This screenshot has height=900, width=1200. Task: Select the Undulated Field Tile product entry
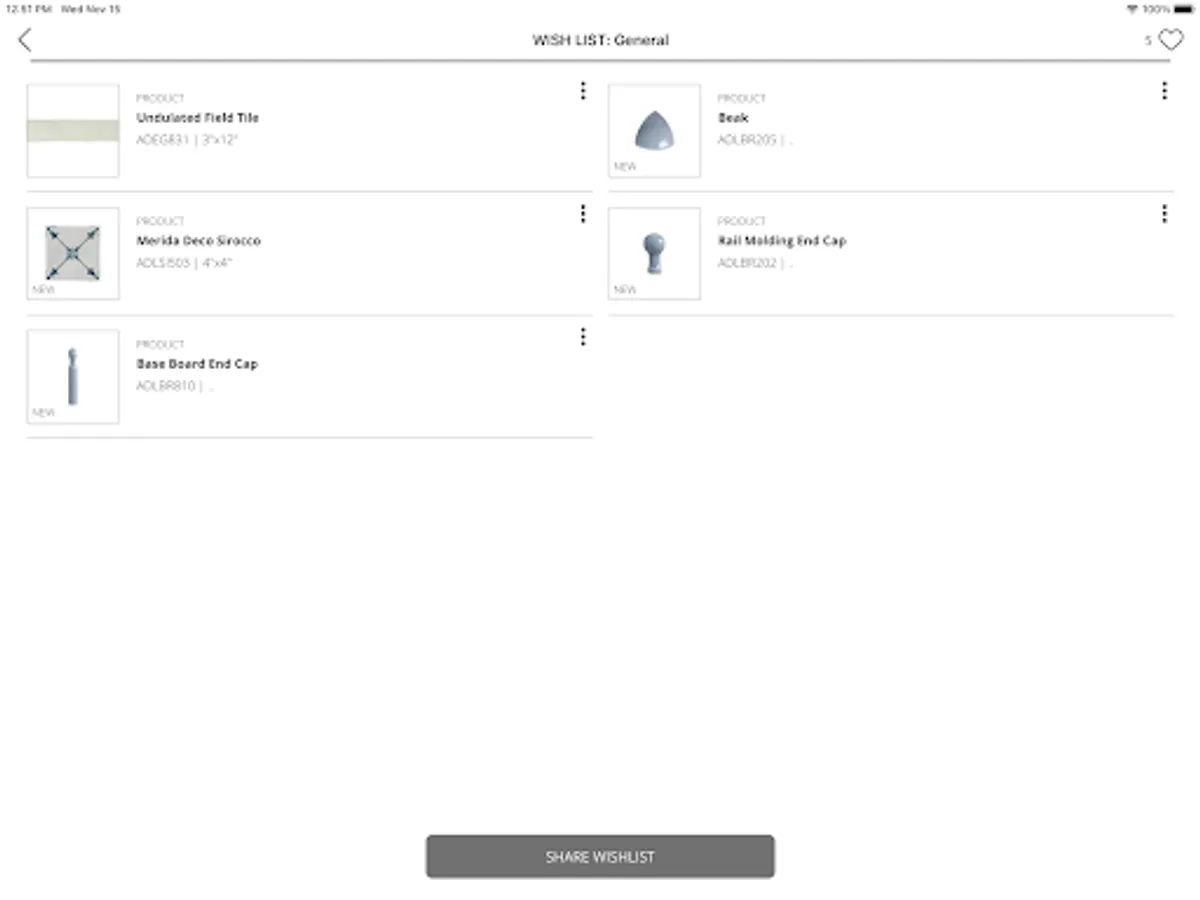198,117
